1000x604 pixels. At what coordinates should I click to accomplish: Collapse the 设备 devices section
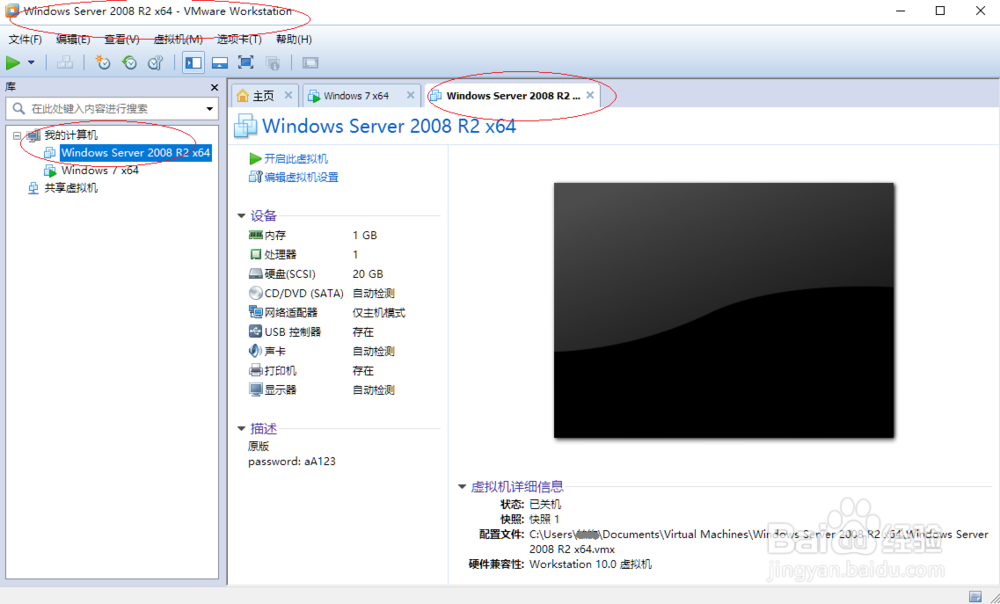[x=241, y=216]
